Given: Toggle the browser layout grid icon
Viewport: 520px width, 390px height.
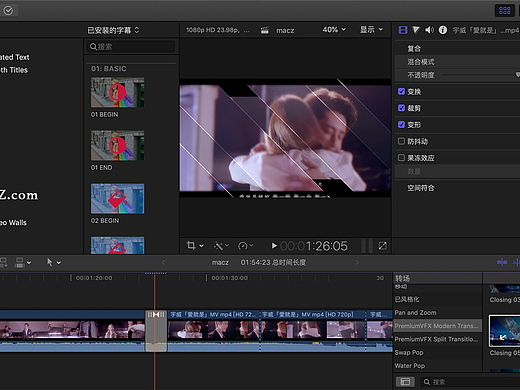Looking at the screenshot, I should pyautogui.click(x=504, y=11).
